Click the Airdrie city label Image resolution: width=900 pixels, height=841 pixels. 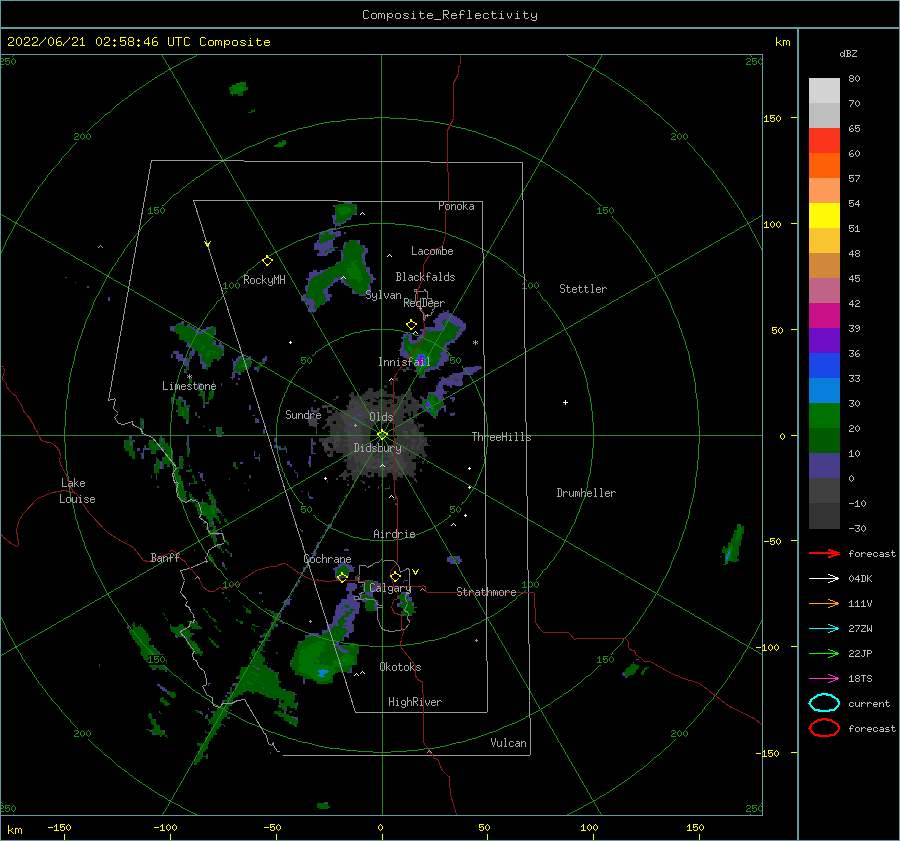pos(394,534)
